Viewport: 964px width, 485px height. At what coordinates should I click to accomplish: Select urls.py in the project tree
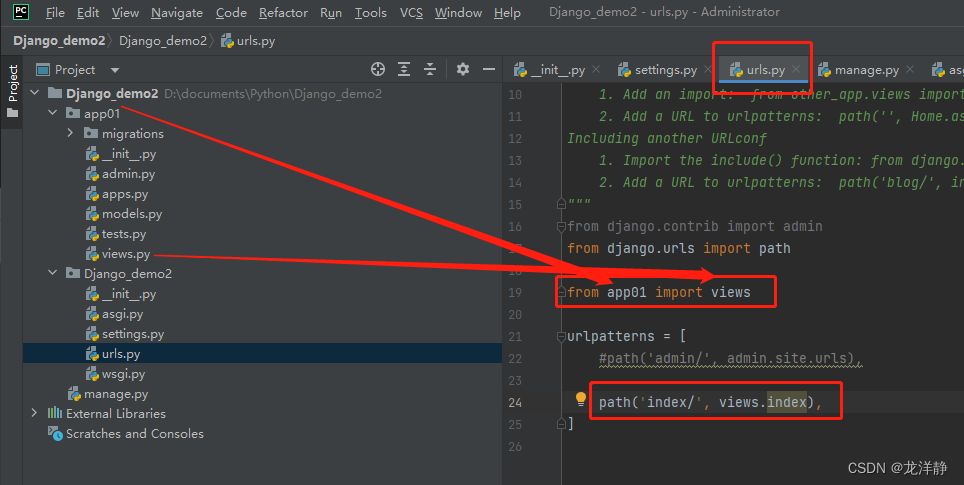coord(263,353)
